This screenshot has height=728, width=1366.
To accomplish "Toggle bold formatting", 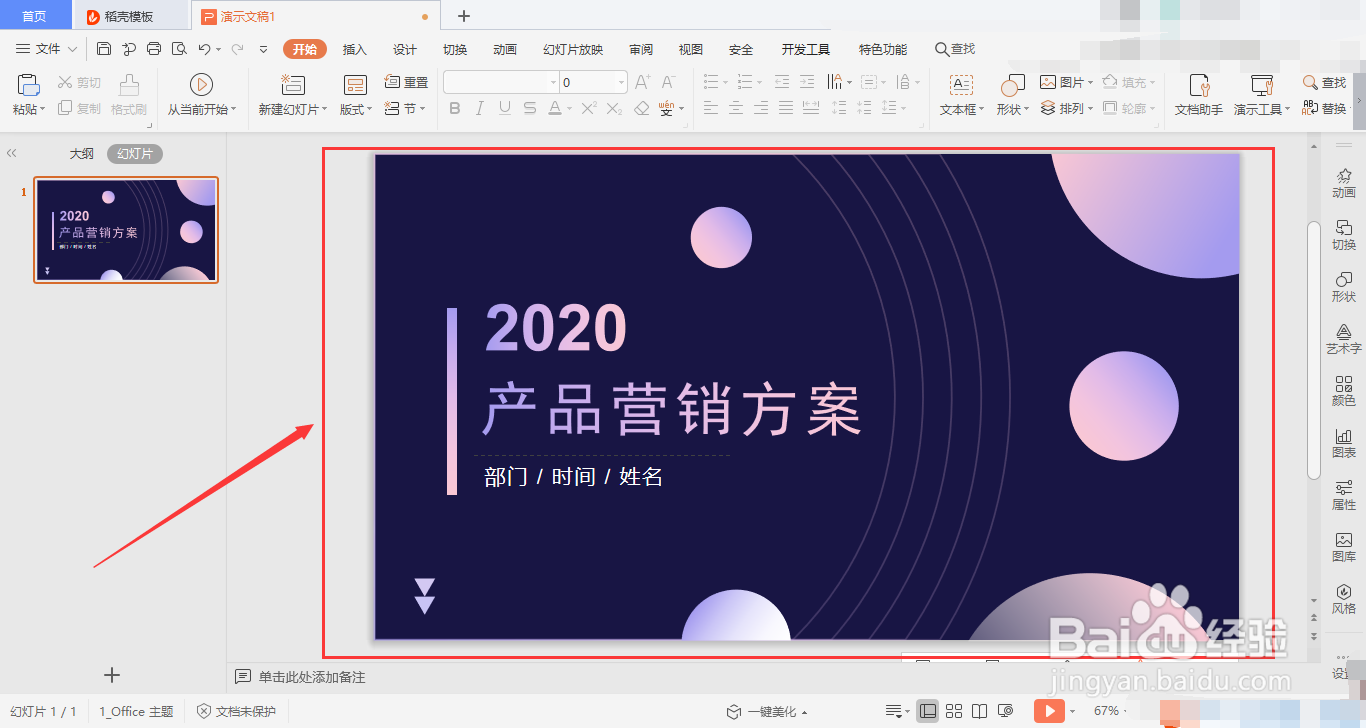I will tap(456, 108).
